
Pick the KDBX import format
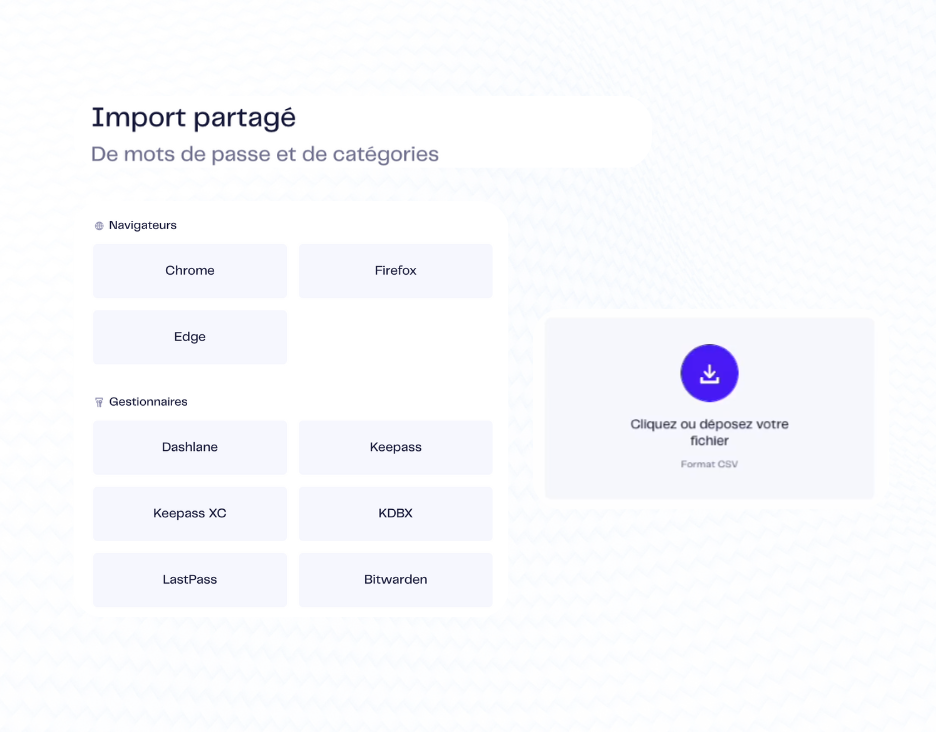click(x=395, y=513)
